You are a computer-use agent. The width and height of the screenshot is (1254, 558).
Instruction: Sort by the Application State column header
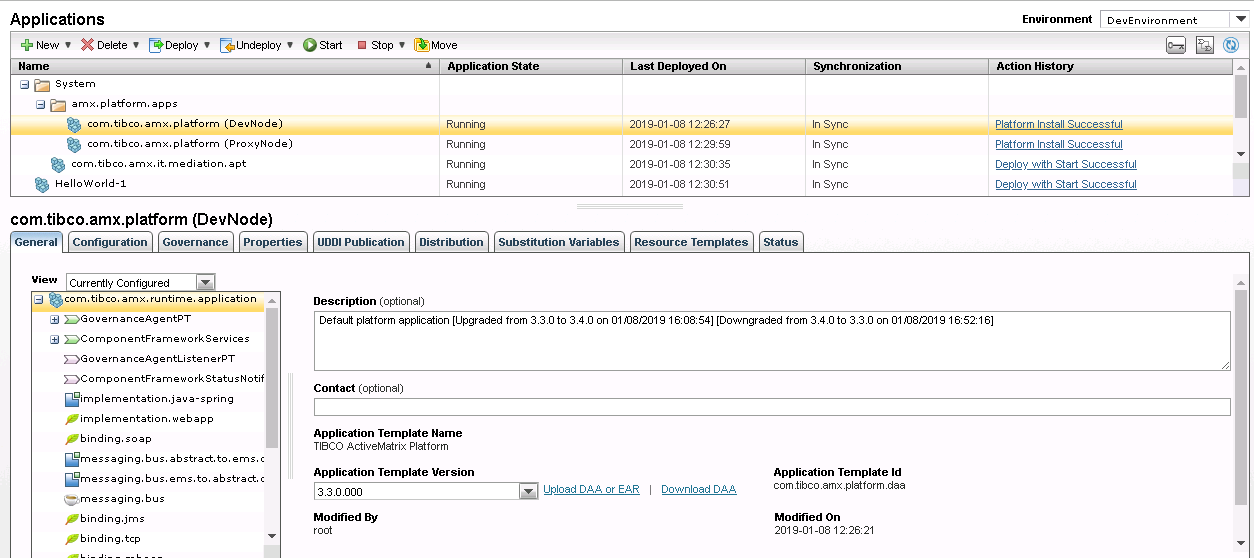(x=531, y=66)
